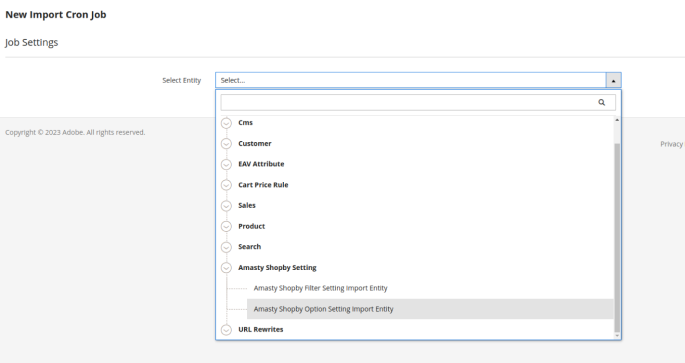Expand the Cart Price Rule chevron icon
This screenshot has height=363, width=685.
226,185
